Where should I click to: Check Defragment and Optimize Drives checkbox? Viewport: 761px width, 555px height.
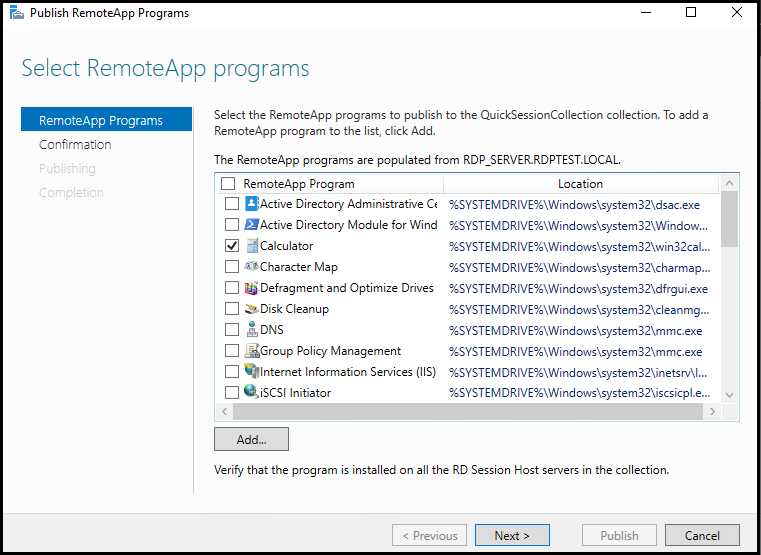coord(232,288)
